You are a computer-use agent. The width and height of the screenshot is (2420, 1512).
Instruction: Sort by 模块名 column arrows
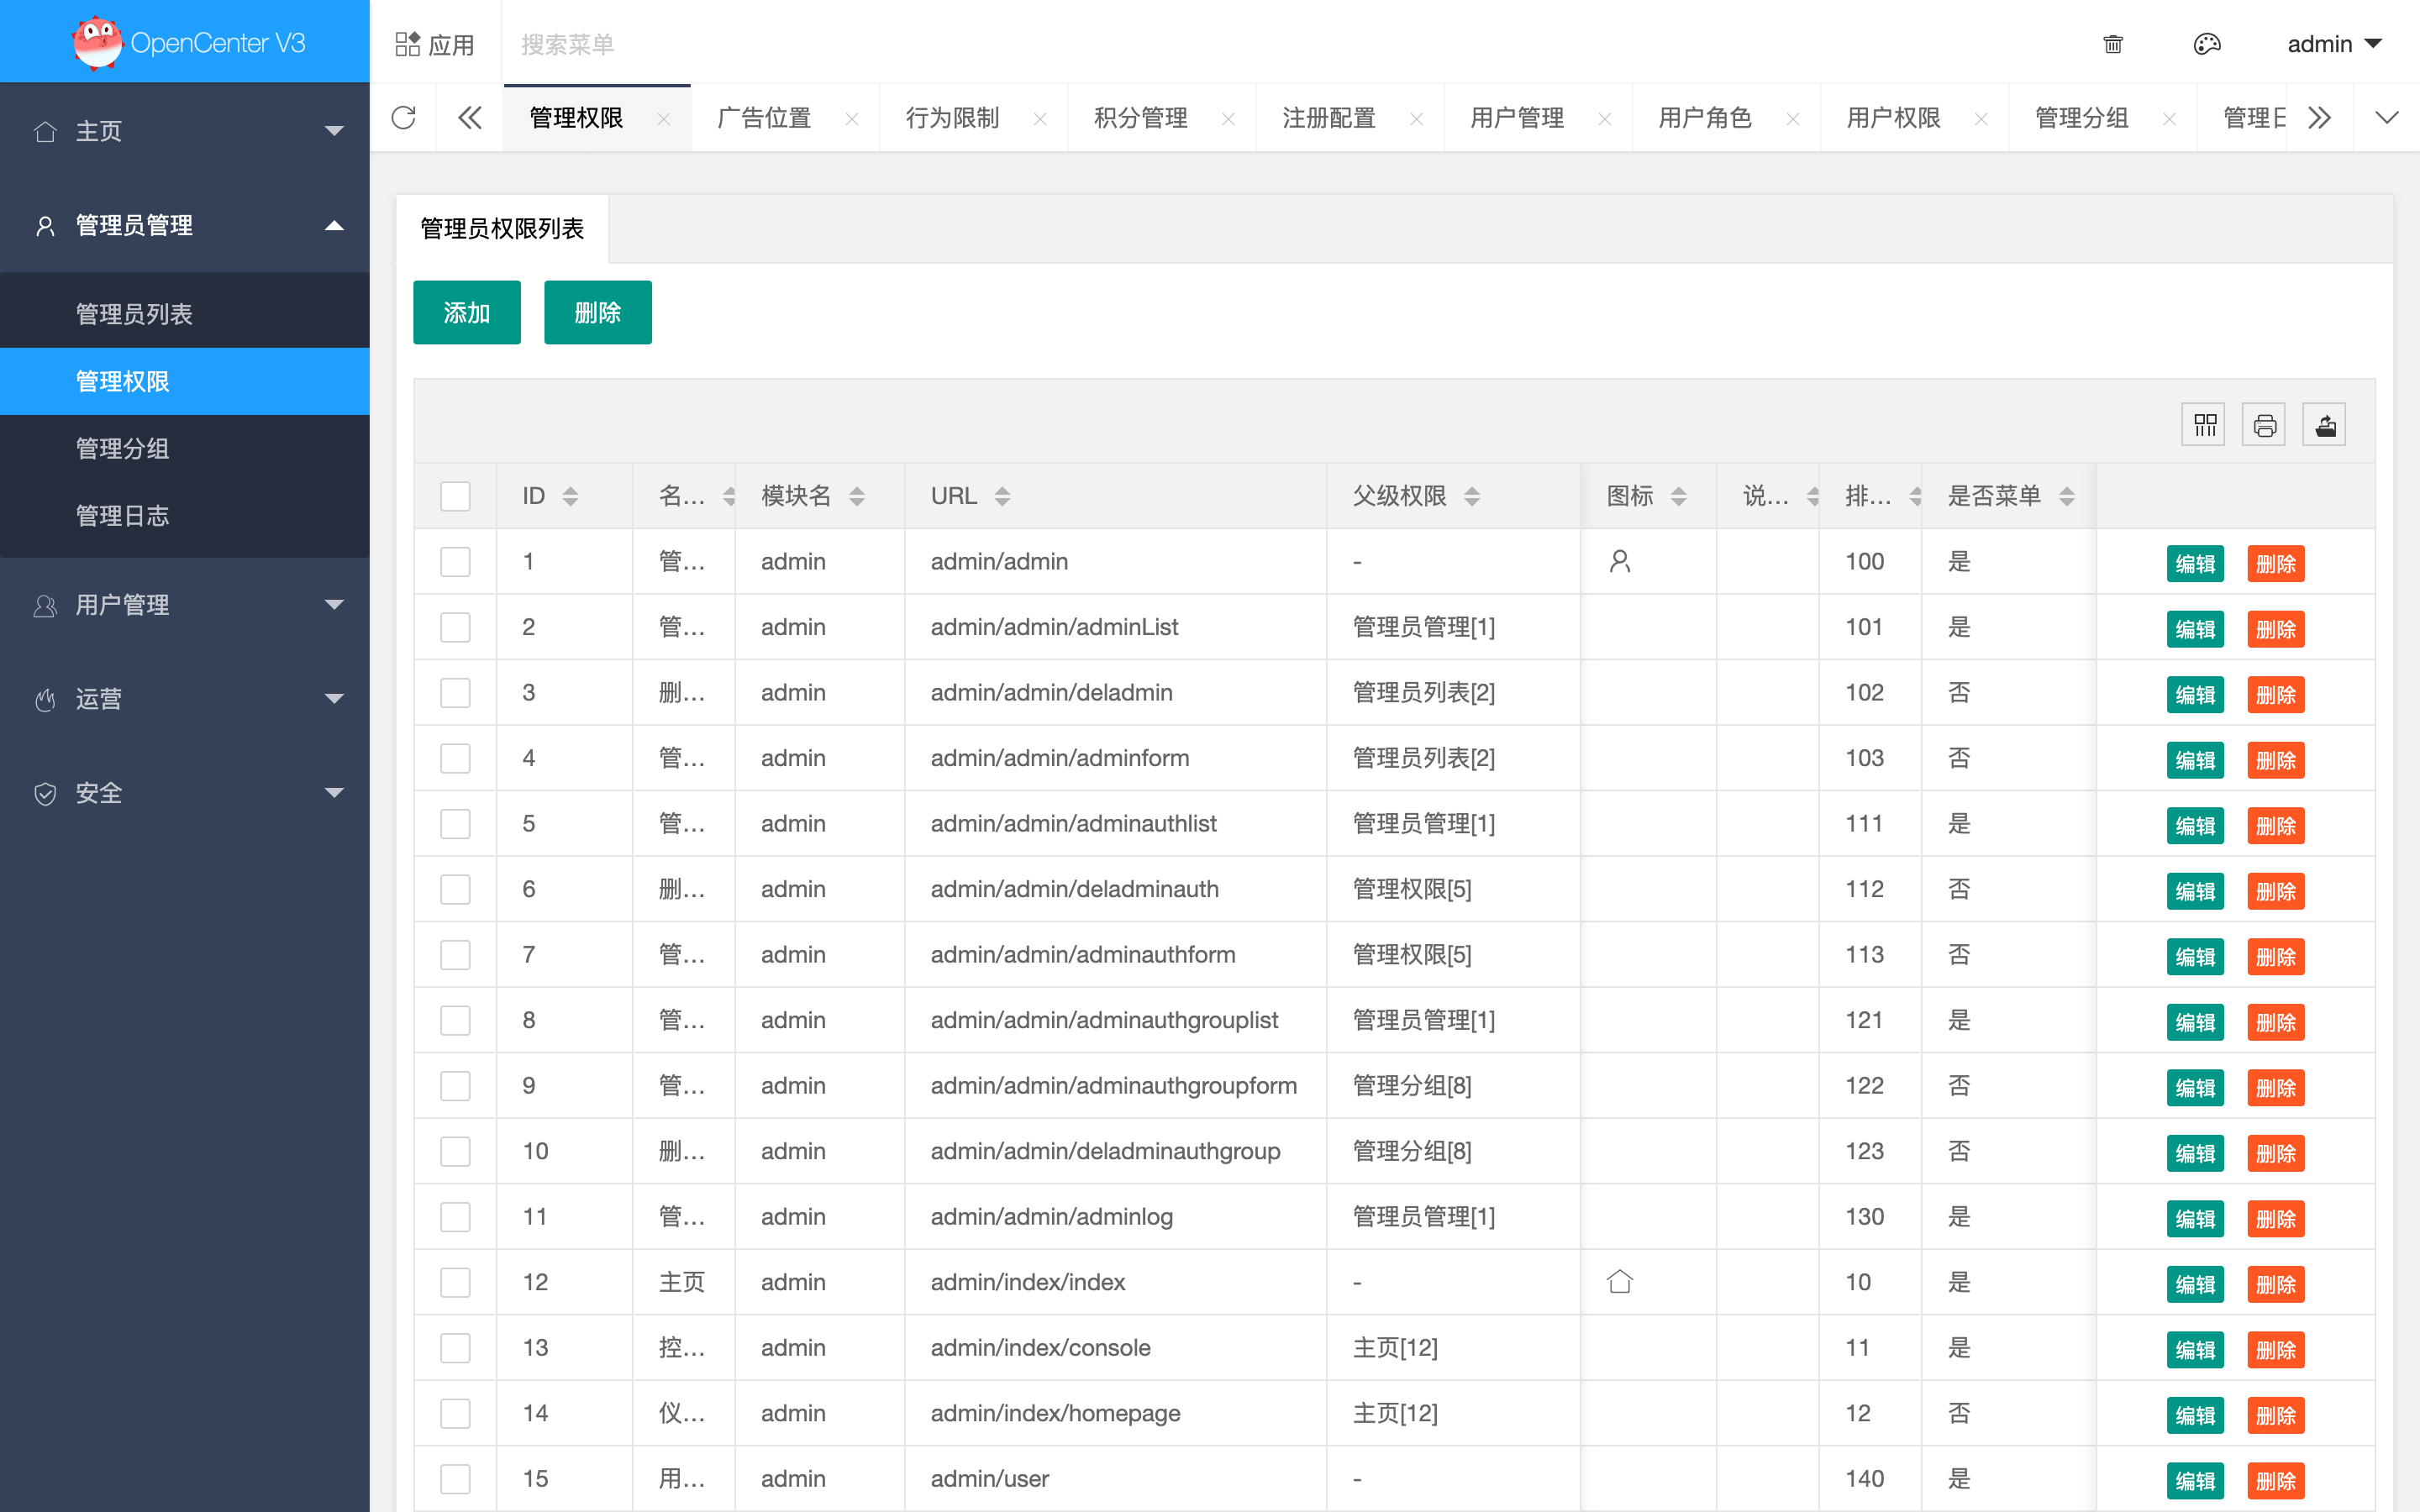(x=857, y=496)
